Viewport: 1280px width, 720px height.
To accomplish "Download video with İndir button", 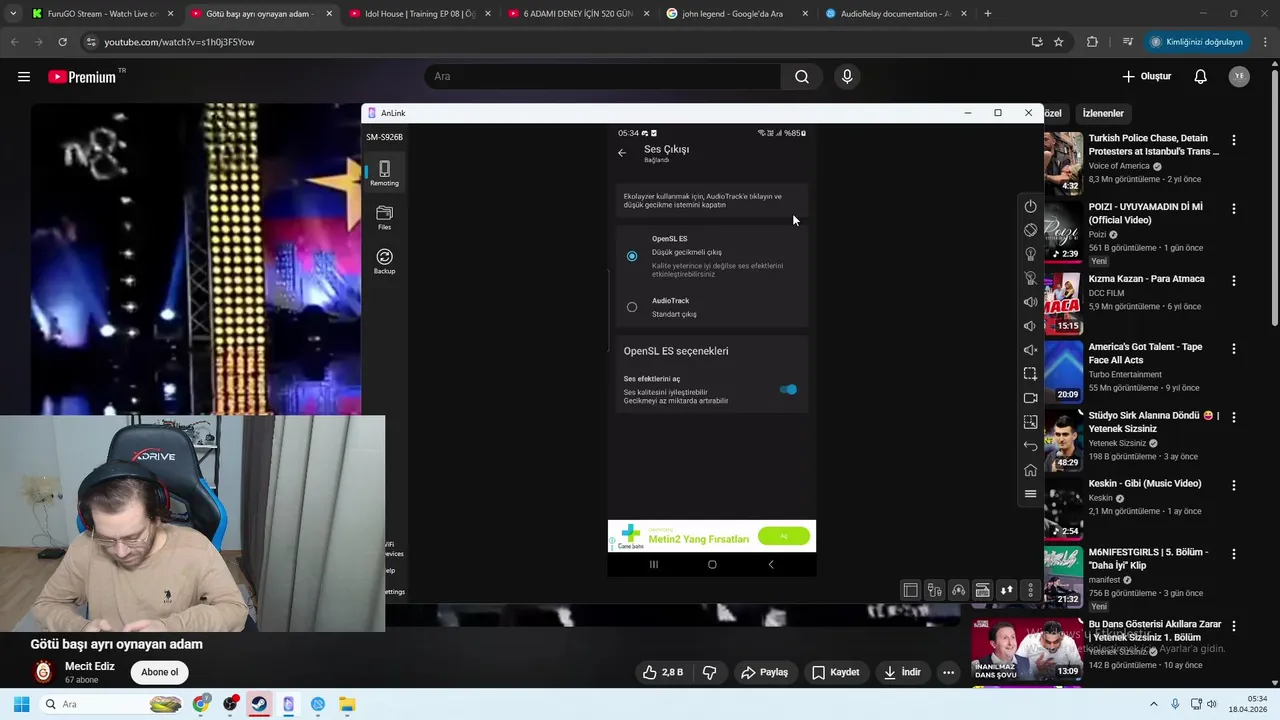I will coord(902,672).
